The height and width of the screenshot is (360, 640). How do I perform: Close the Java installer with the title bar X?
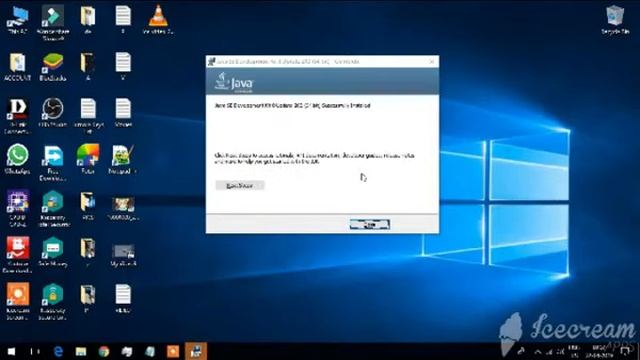point(432,62)
